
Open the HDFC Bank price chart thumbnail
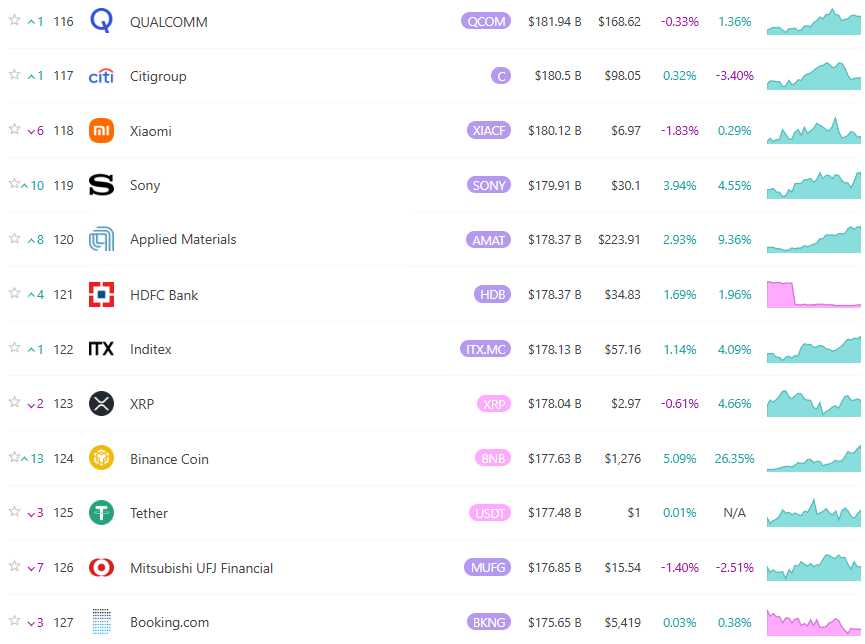tap(813, 294)
